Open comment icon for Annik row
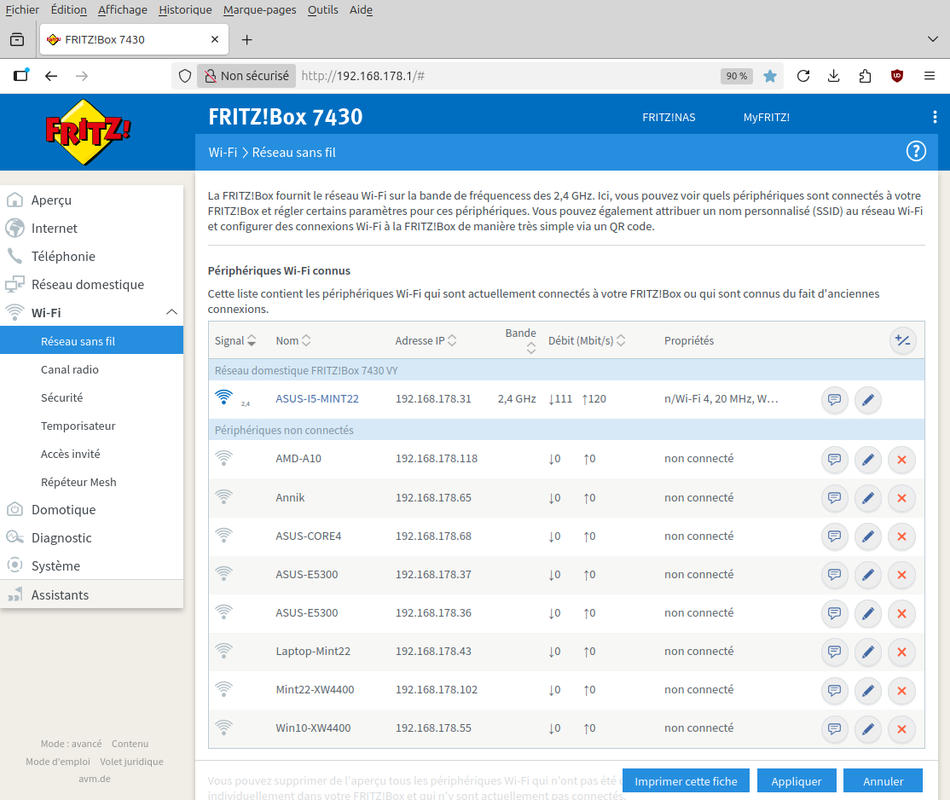Screen dimensions: 950x800 [x=834, y=498]
